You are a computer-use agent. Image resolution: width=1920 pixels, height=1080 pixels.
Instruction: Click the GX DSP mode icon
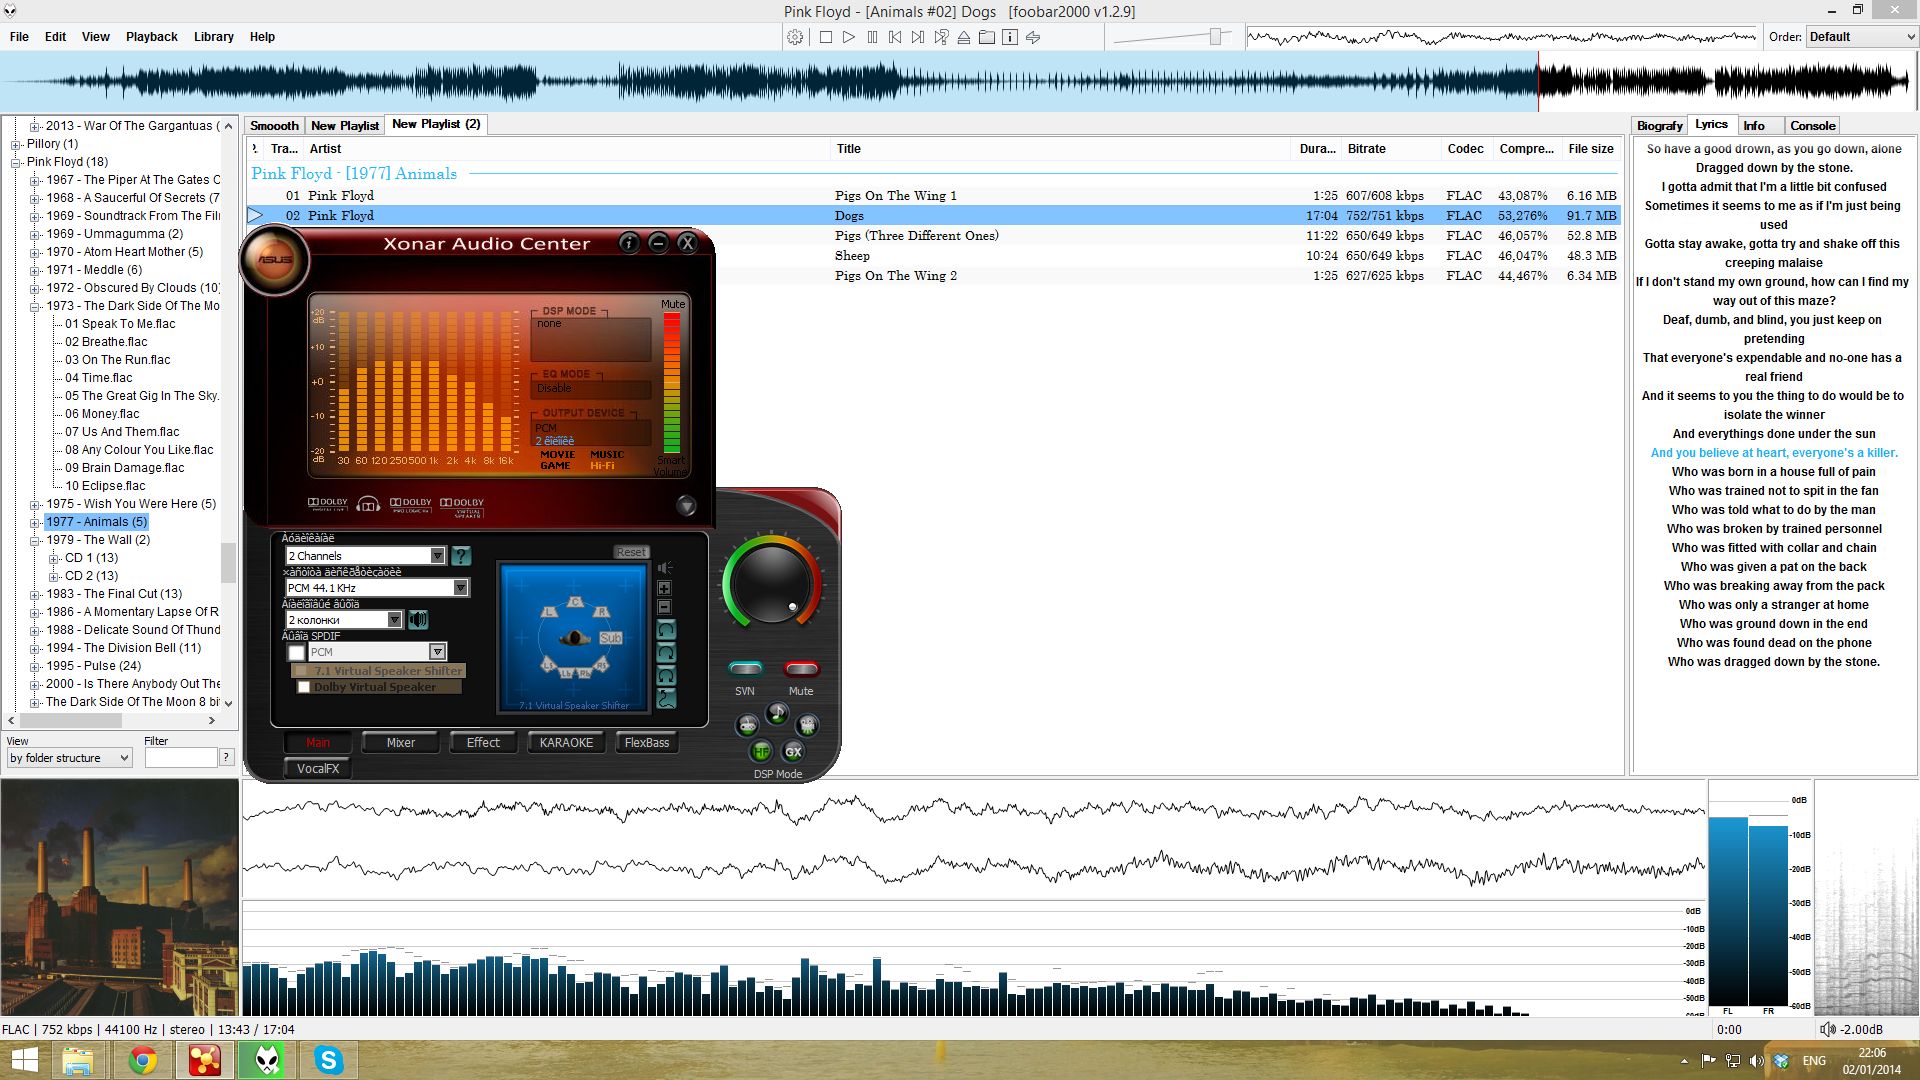(793, 751)
